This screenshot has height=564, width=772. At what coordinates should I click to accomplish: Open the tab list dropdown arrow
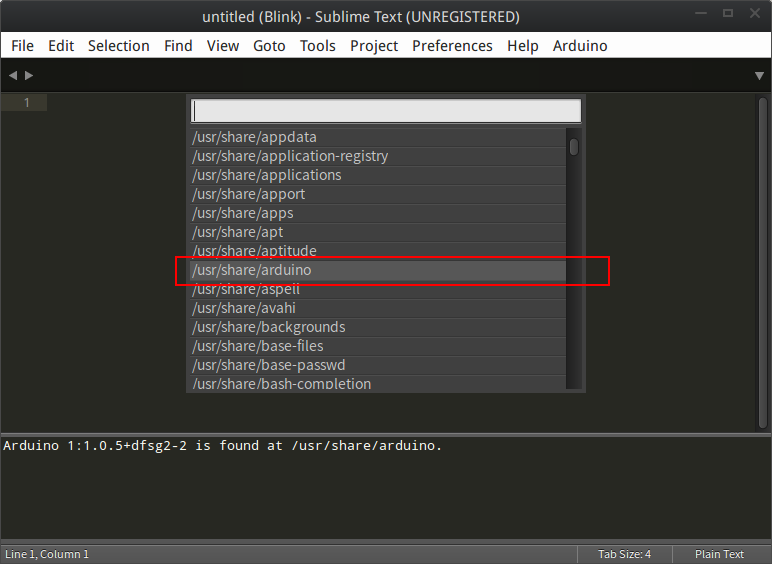pos(759,76)
